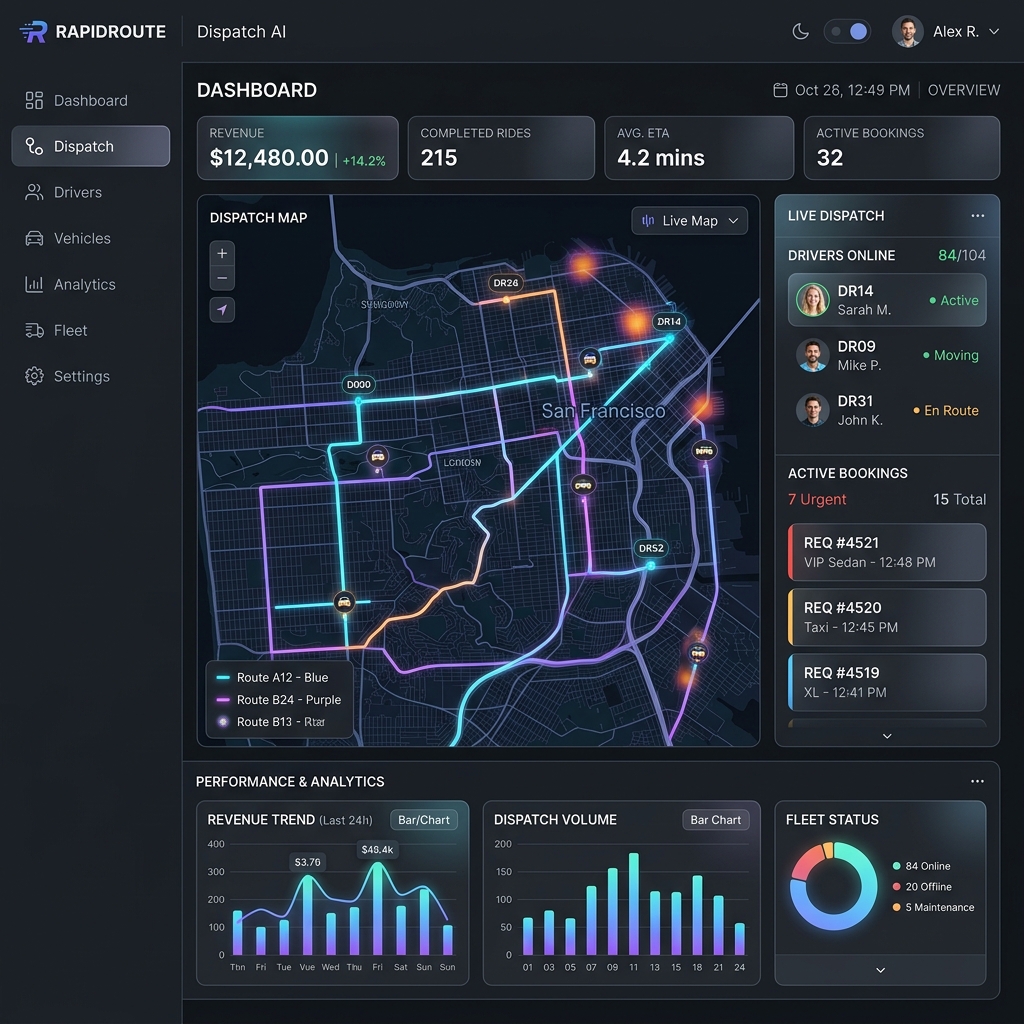Toggle Route B13 legend entry
This screenshot has height=1024, width=1024.
(x=270, y=722)
